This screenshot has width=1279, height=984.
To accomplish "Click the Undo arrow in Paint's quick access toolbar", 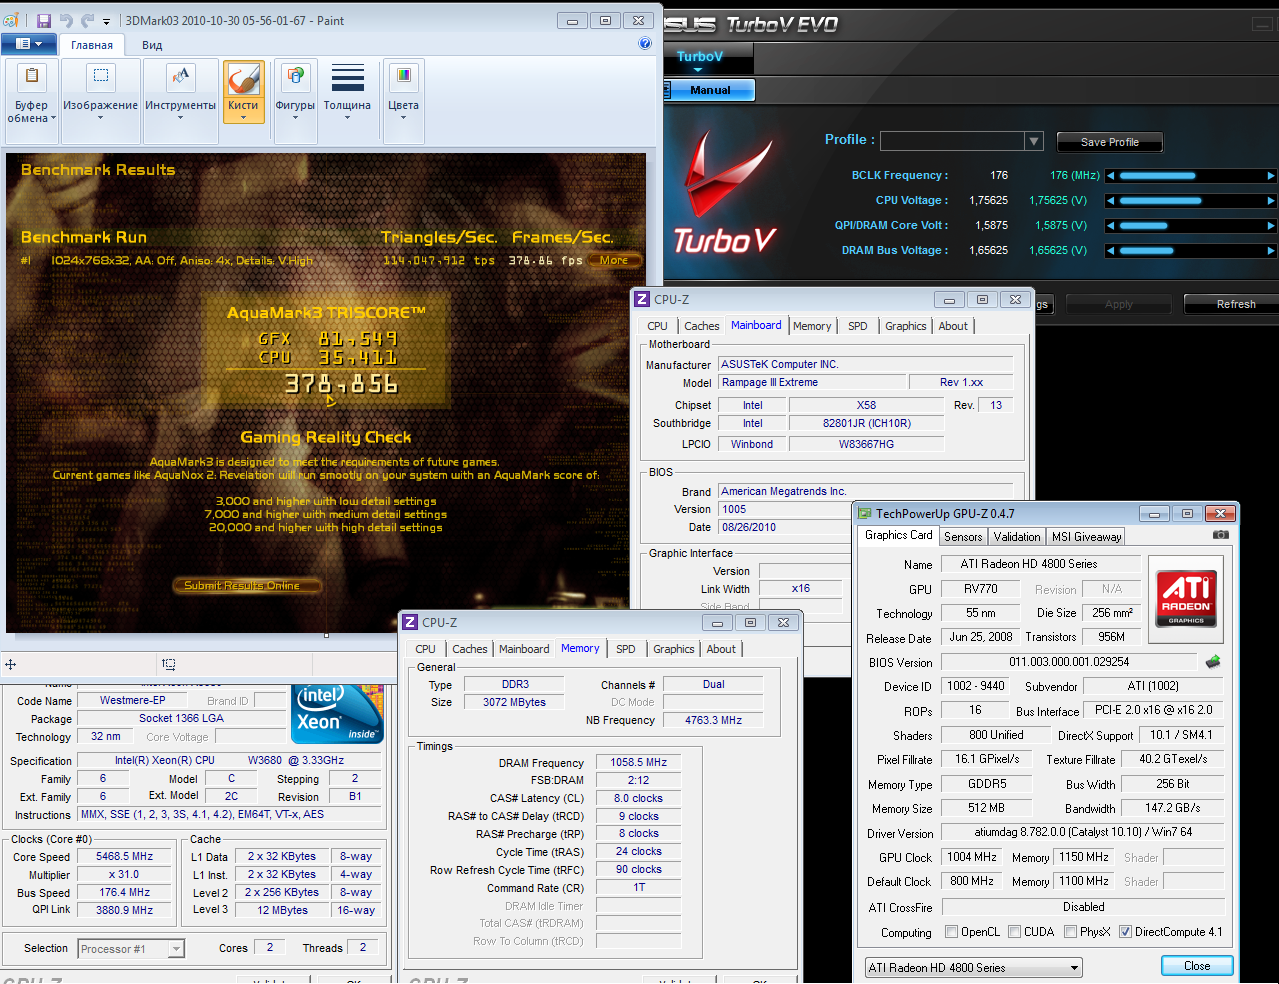I will 66,20.
